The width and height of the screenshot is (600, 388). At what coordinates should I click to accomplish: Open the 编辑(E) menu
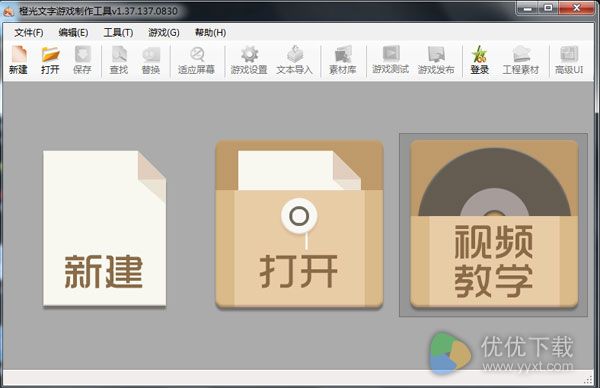[73, 33]
